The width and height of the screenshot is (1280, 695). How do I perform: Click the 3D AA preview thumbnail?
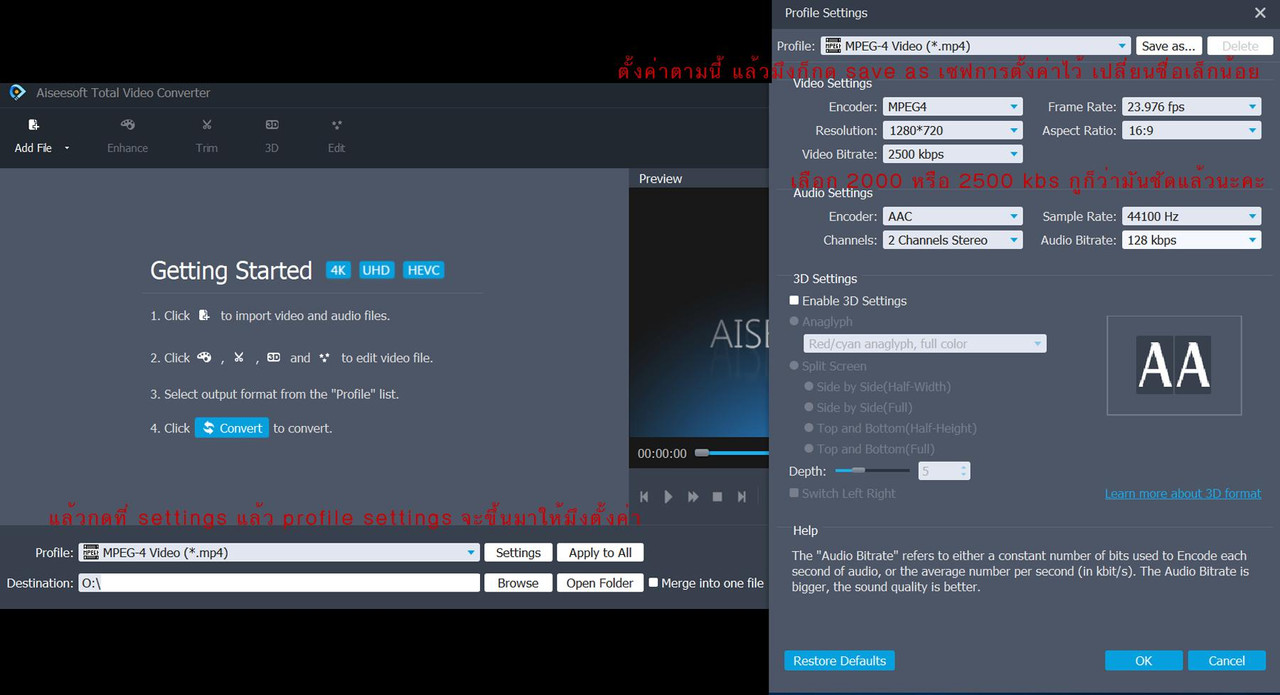click(1174, 365)
